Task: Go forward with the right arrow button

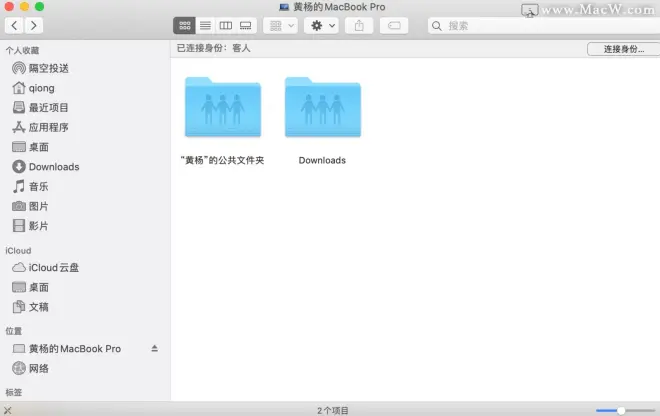Action: click(33, 26)
